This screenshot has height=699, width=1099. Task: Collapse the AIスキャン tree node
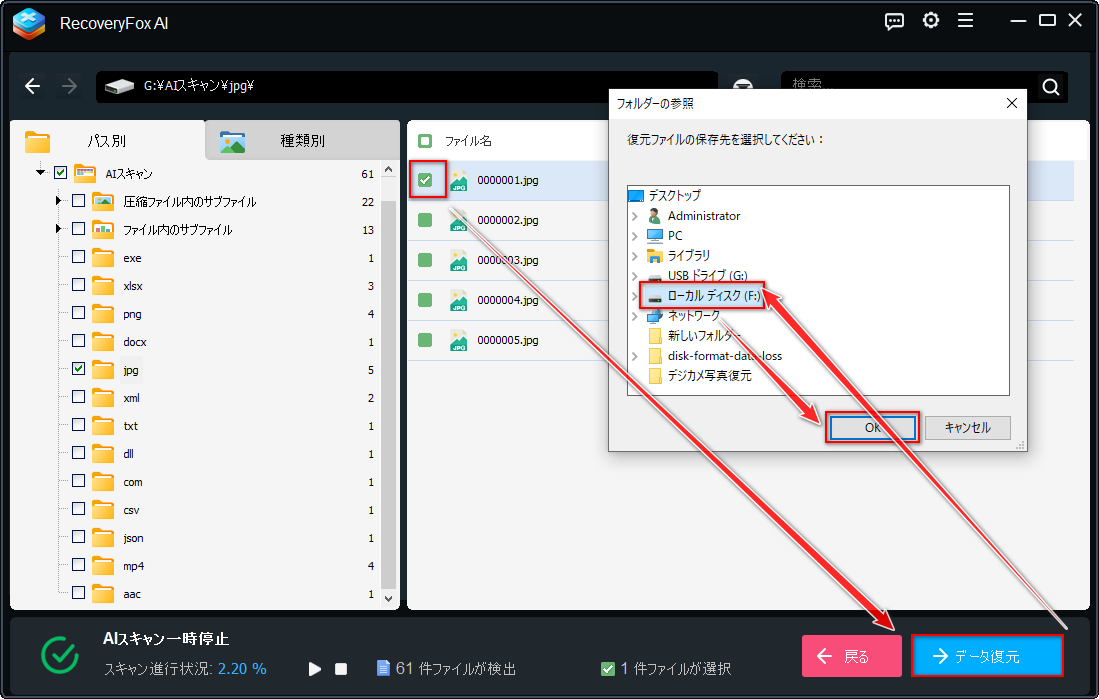41,173
